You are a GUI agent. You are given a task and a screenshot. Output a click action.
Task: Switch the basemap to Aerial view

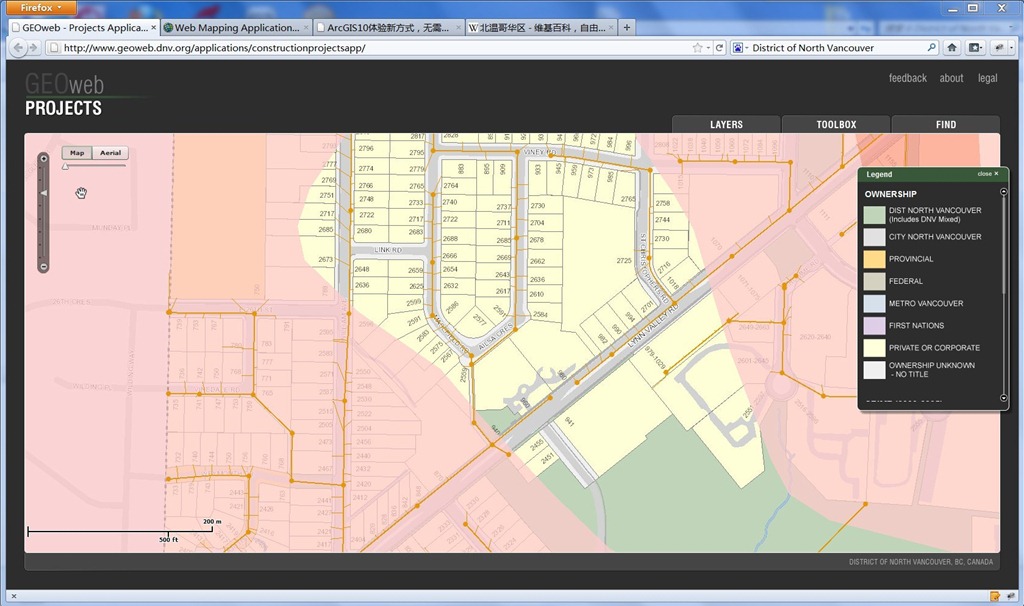(x=110, y=153)
